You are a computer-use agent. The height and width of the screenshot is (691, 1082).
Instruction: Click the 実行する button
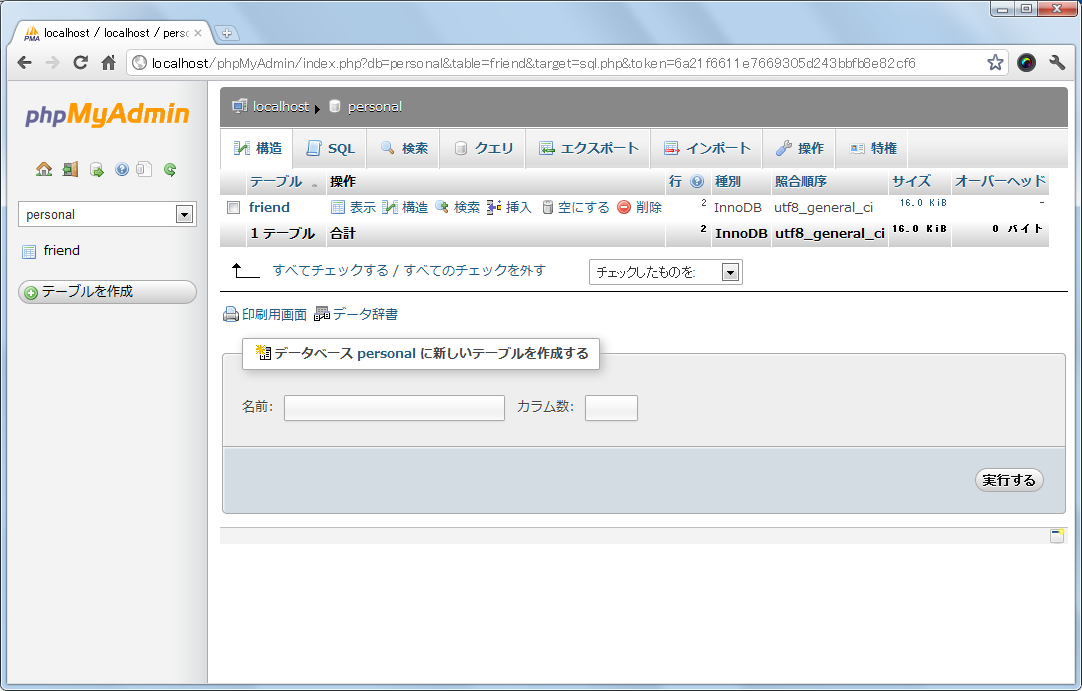(1009, 480)
